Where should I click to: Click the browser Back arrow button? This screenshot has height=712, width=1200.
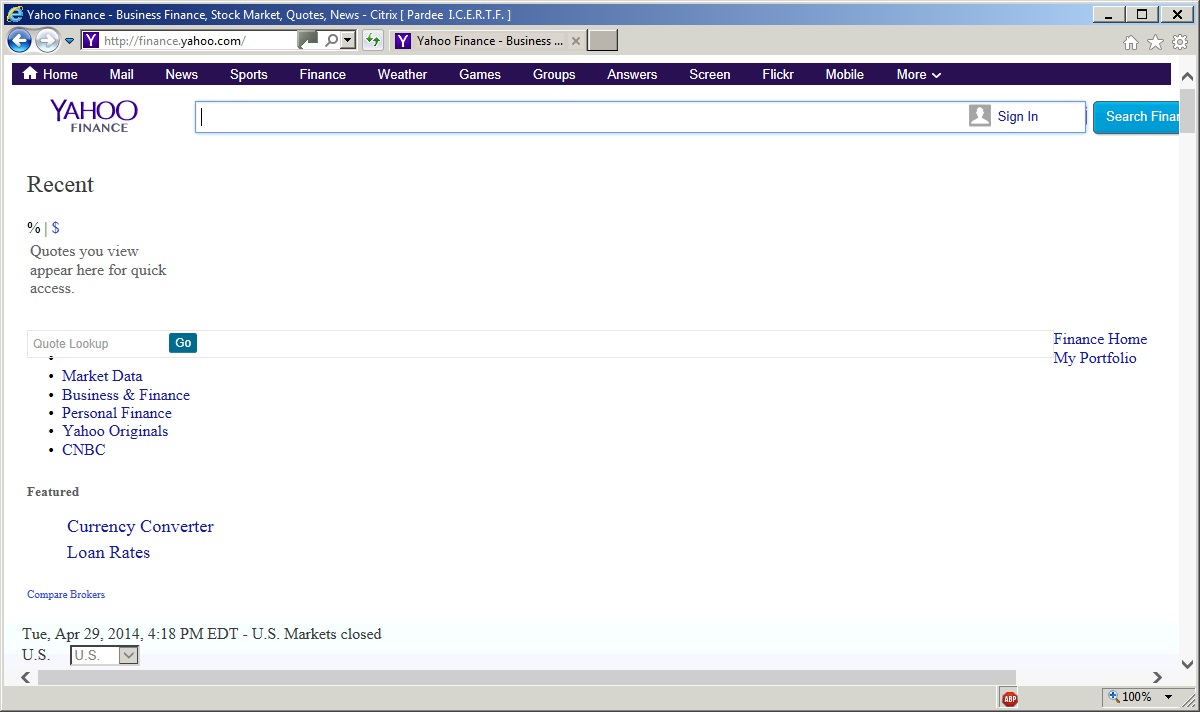point(19,40)
